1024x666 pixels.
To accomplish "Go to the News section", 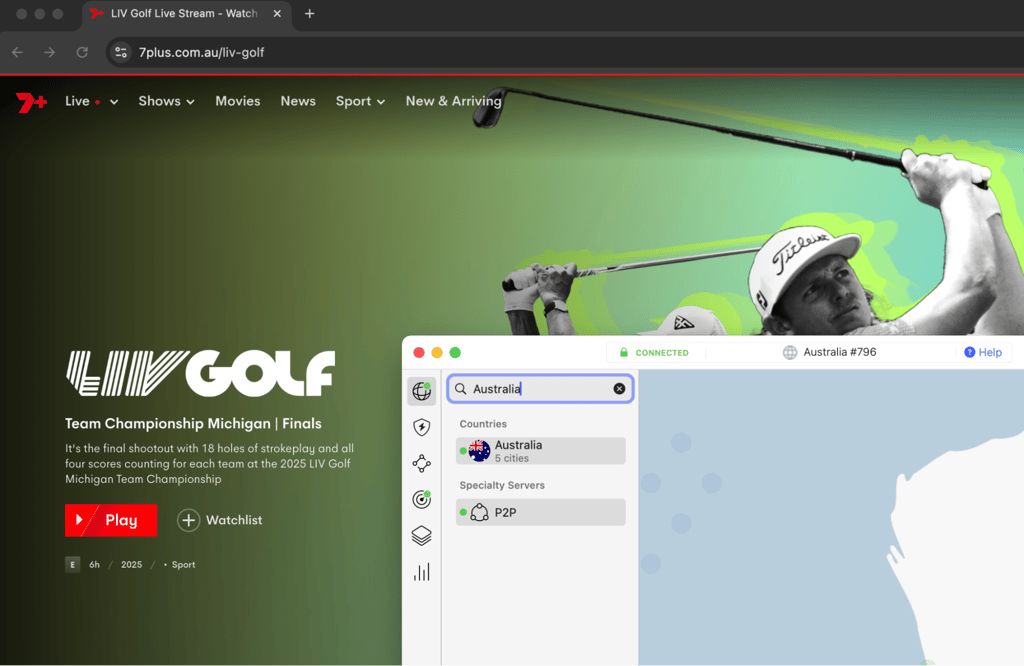I will coord(298,101).
